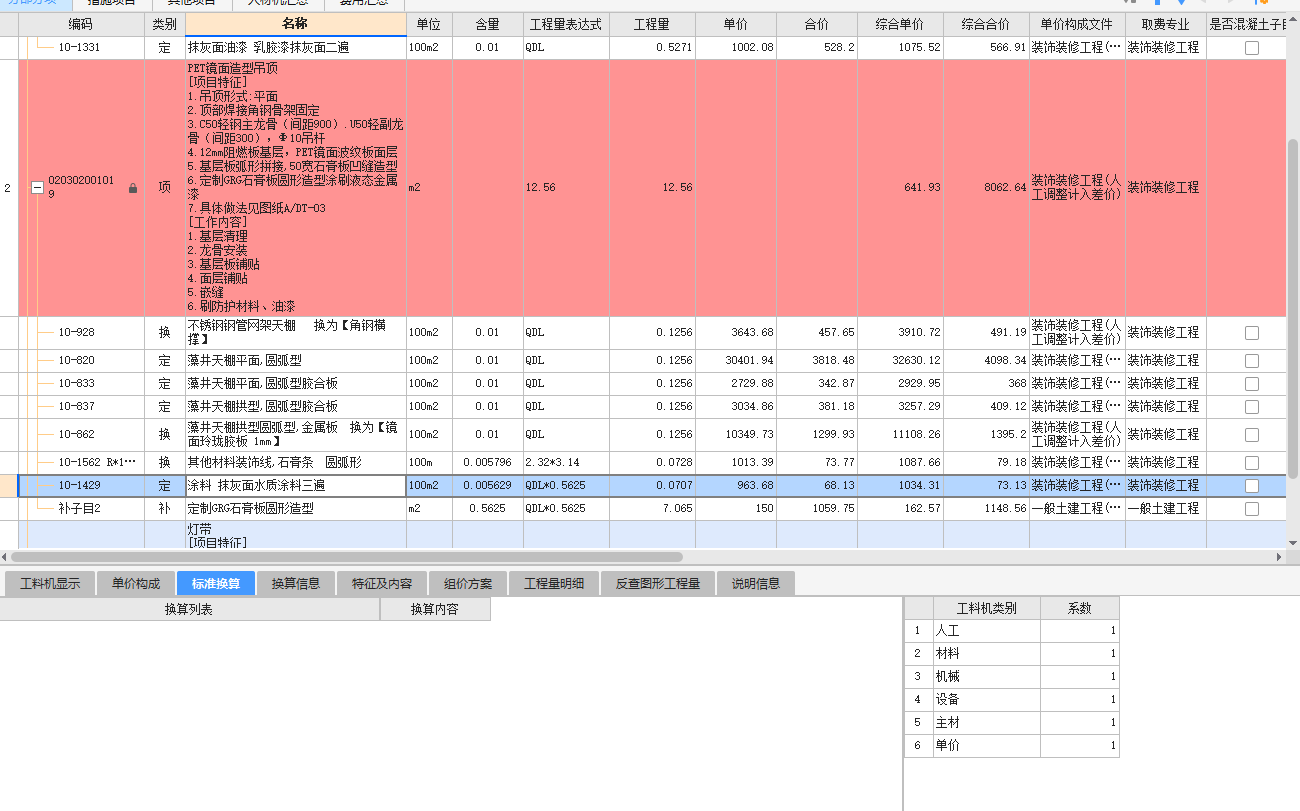This screenshot has height=811, width=1300.
Task: Click the 工料机类别 header in coefficient table
Action: click(986, 608)
